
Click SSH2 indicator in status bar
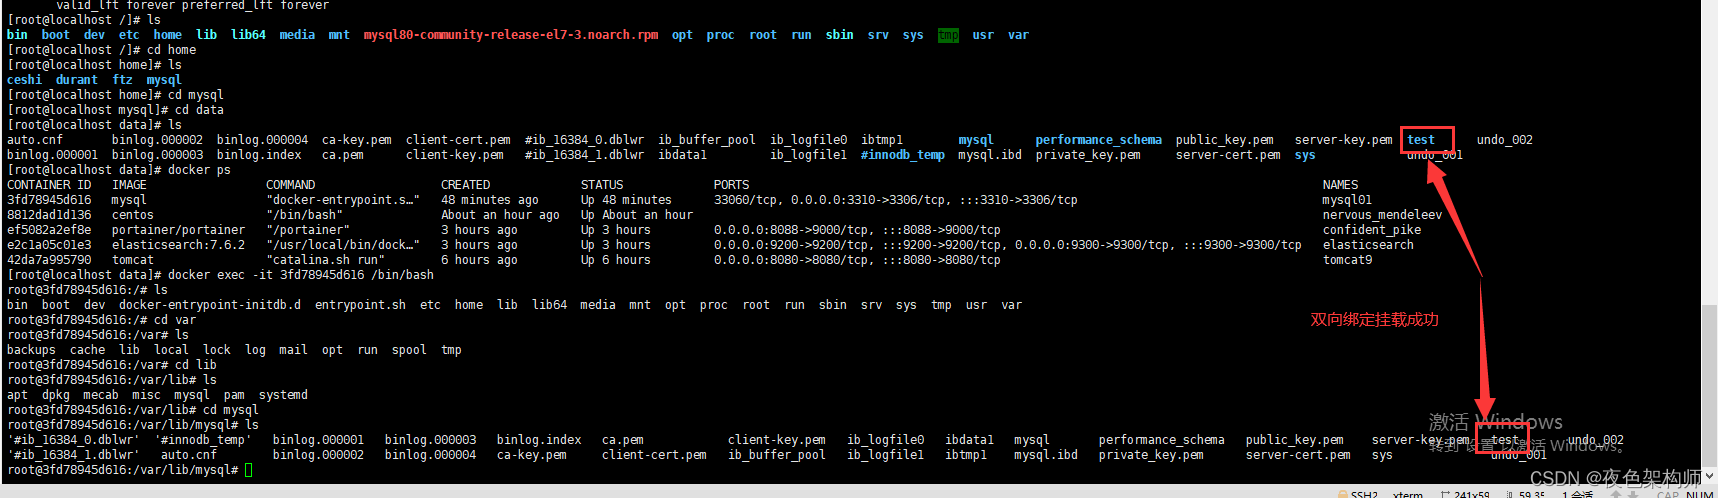click(x=1357, y=494)
